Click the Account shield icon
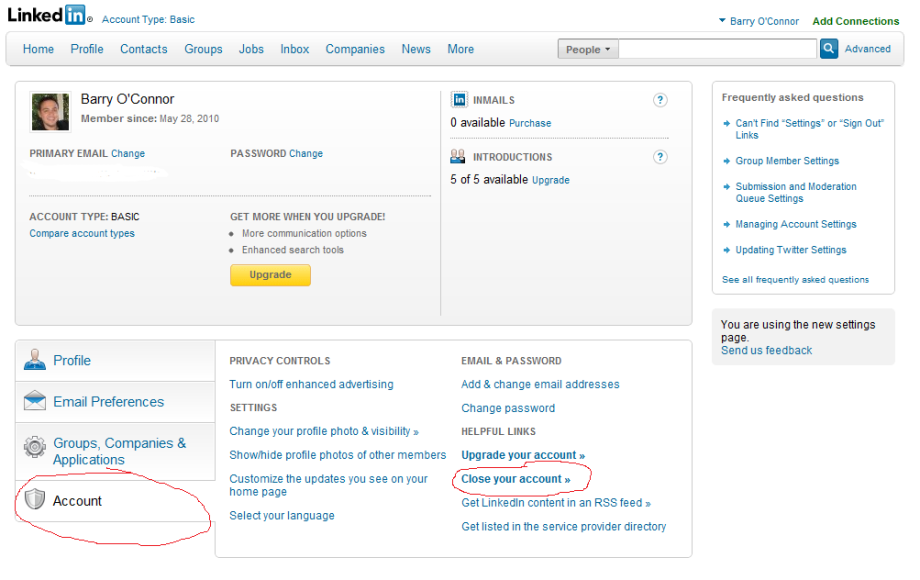This screenshot has height=580, width=920. point(35,499)
